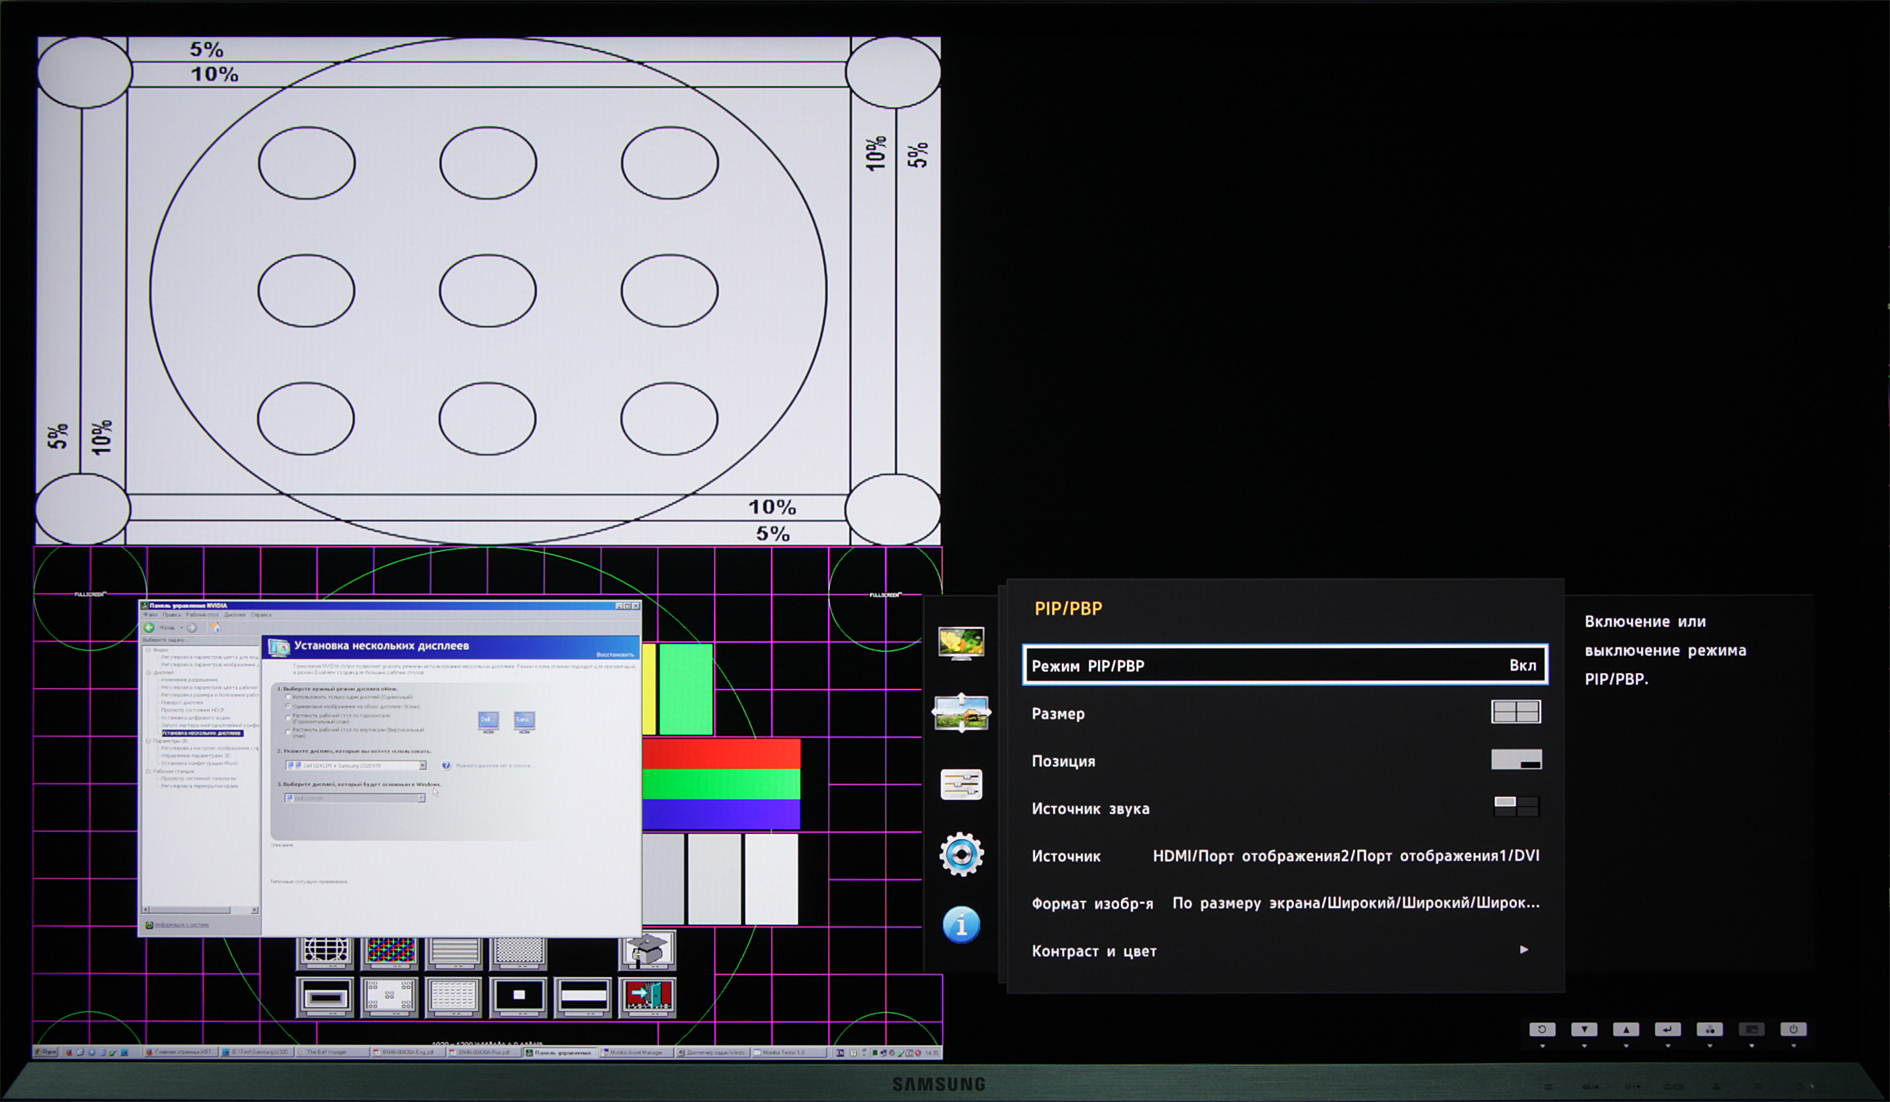Toggle Режим PIP/PBP mode setting
Screen dimensions: 1890x1102
pyautogui.click(x=1284, y=666)
